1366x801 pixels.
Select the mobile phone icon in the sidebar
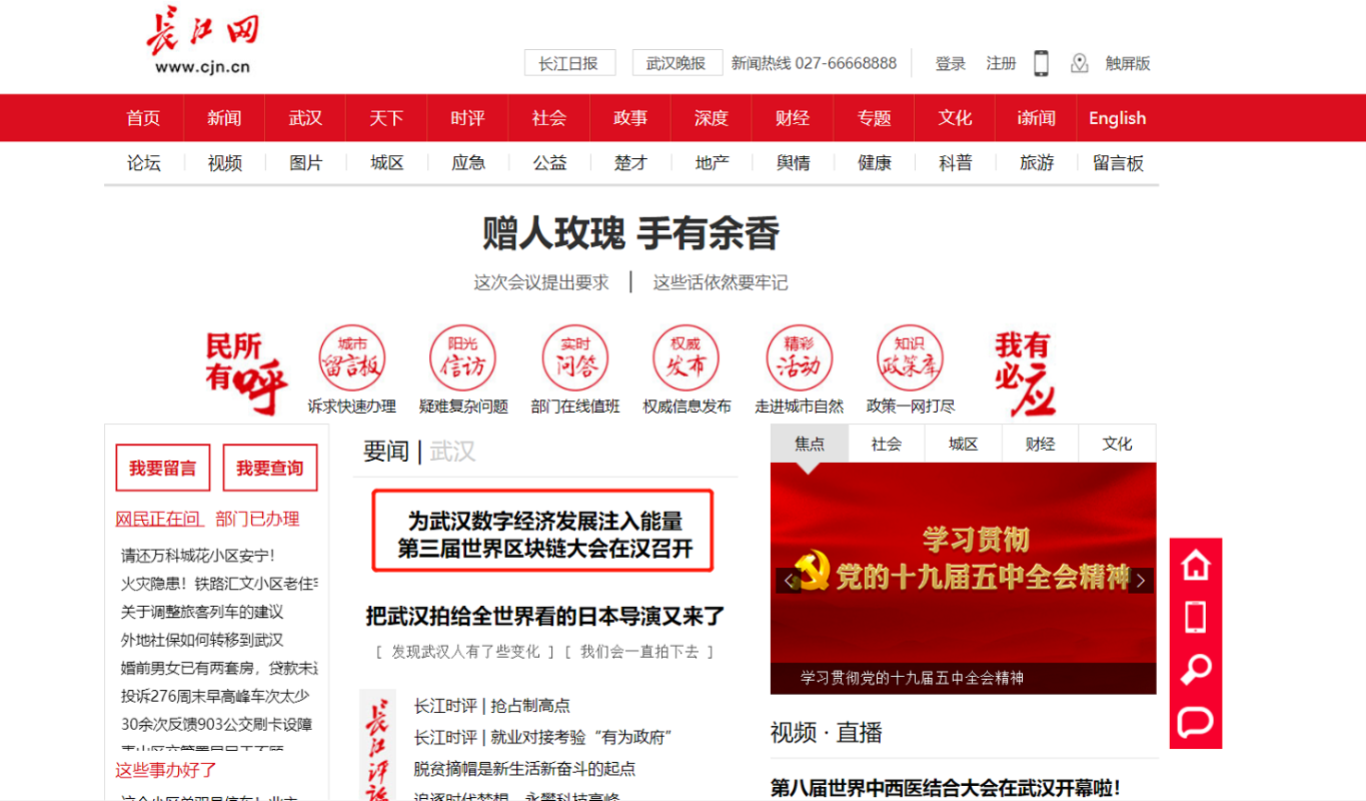pyautogui.click(x=1194, y=620)
